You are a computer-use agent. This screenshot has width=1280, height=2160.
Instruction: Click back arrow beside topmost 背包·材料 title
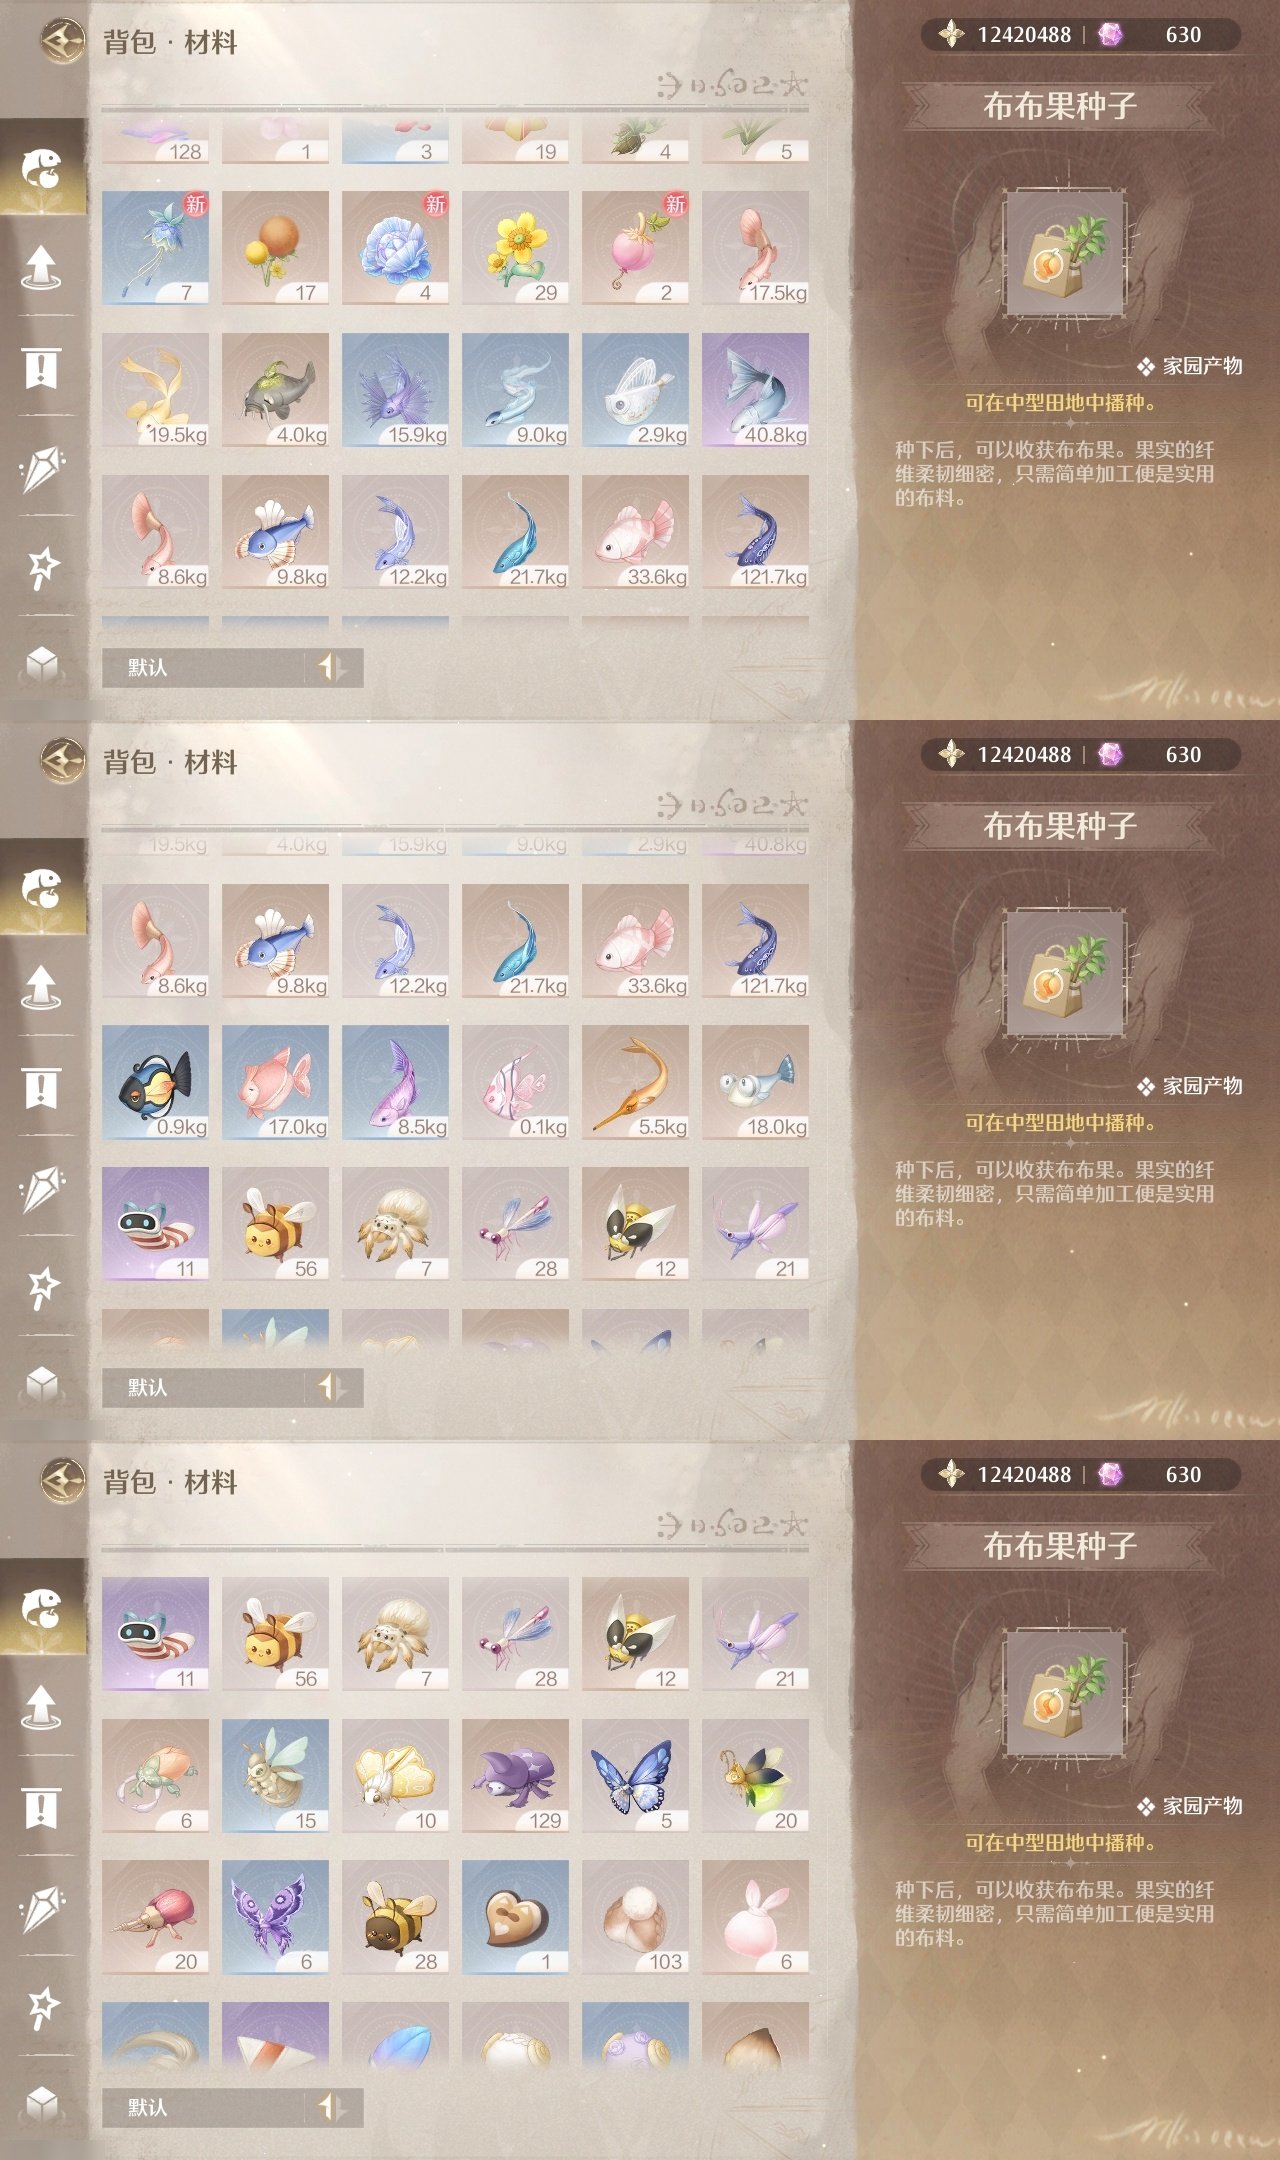tap(62, 41)
